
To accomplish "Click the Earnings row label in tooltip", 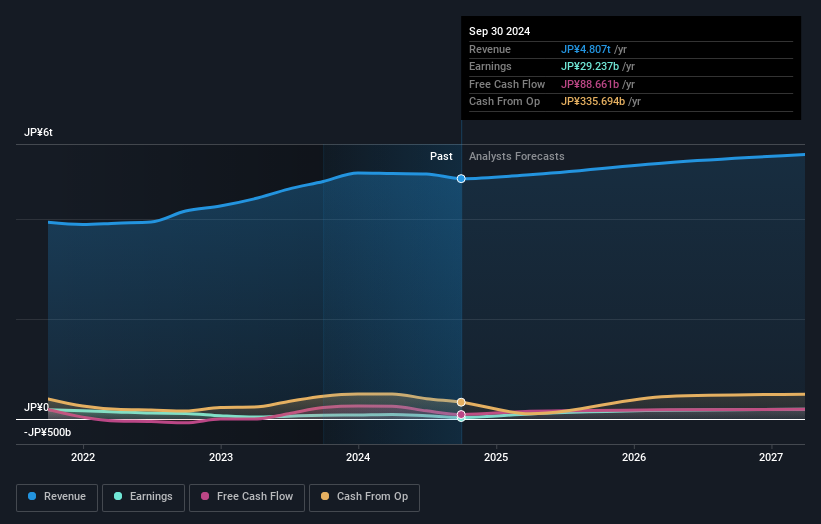I will tap(490, 66).
